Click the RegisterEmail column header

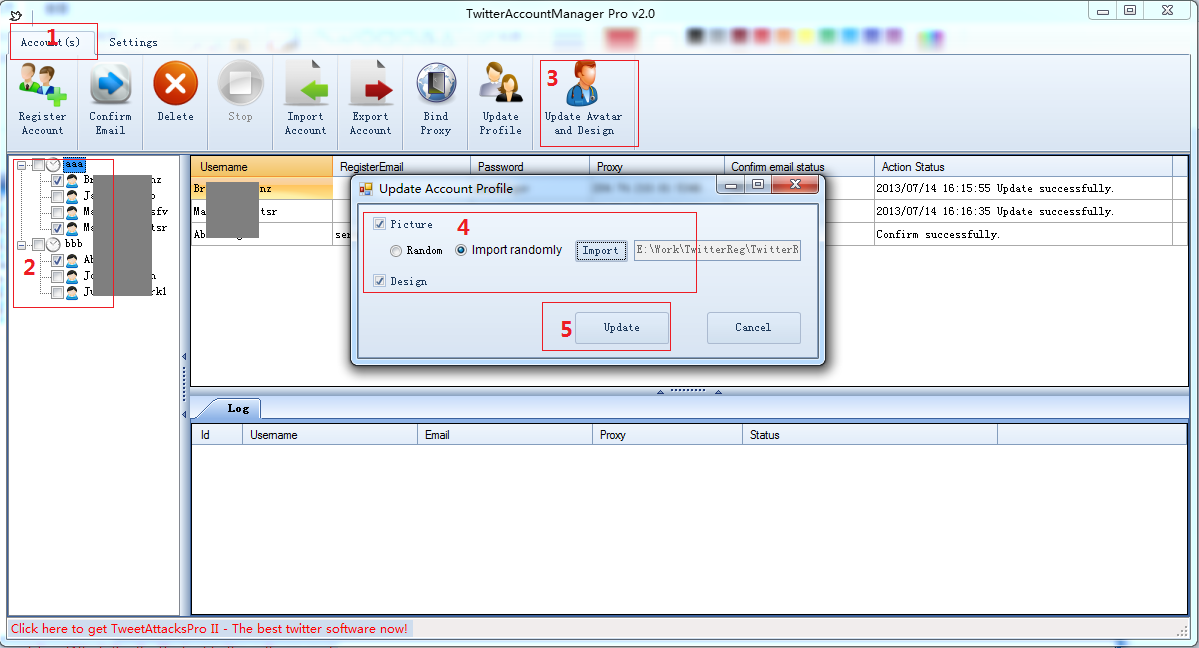401,167
